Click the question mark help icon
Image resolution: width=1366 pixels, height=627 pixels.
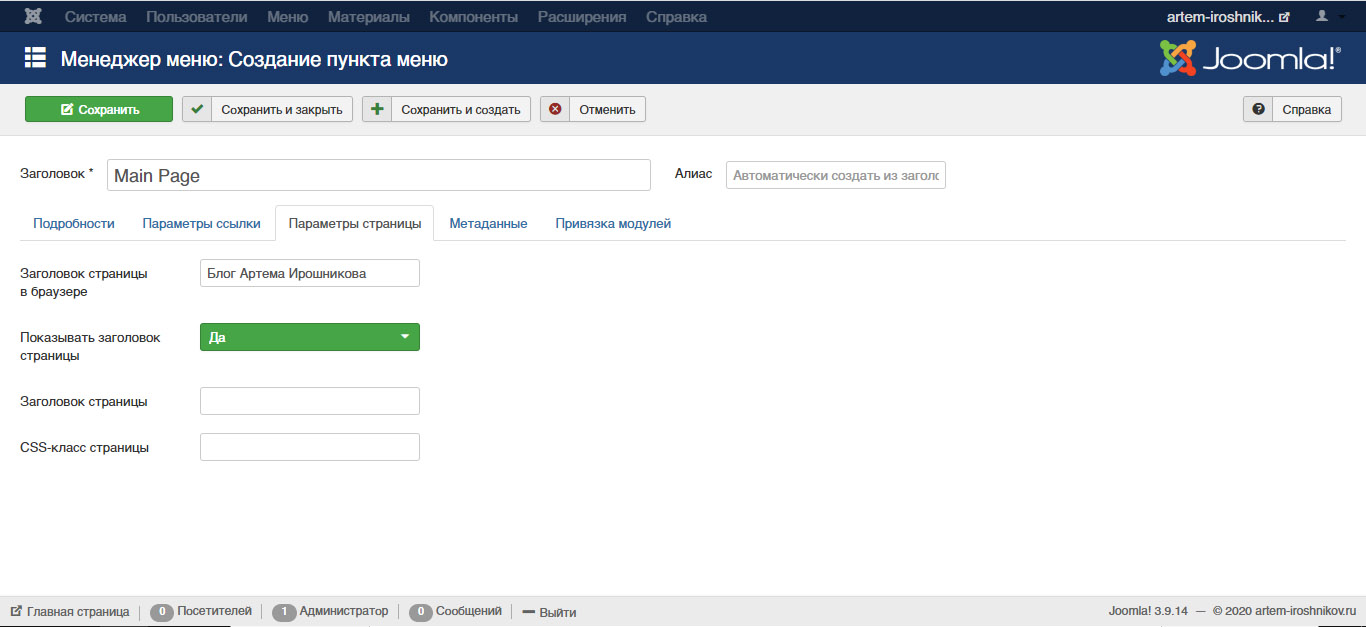pos(1258,110)
